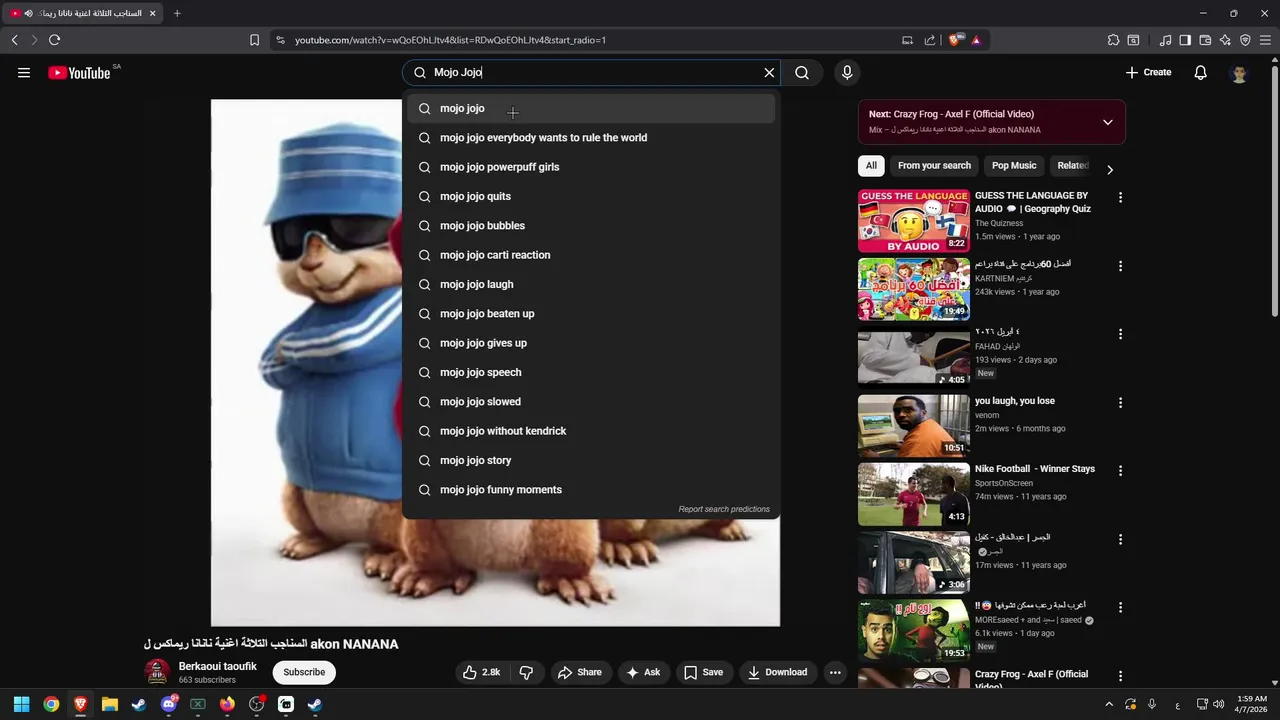Open Windows Start menu
Viewport: 1280px width, 720px height.
[x=21, y=704]
